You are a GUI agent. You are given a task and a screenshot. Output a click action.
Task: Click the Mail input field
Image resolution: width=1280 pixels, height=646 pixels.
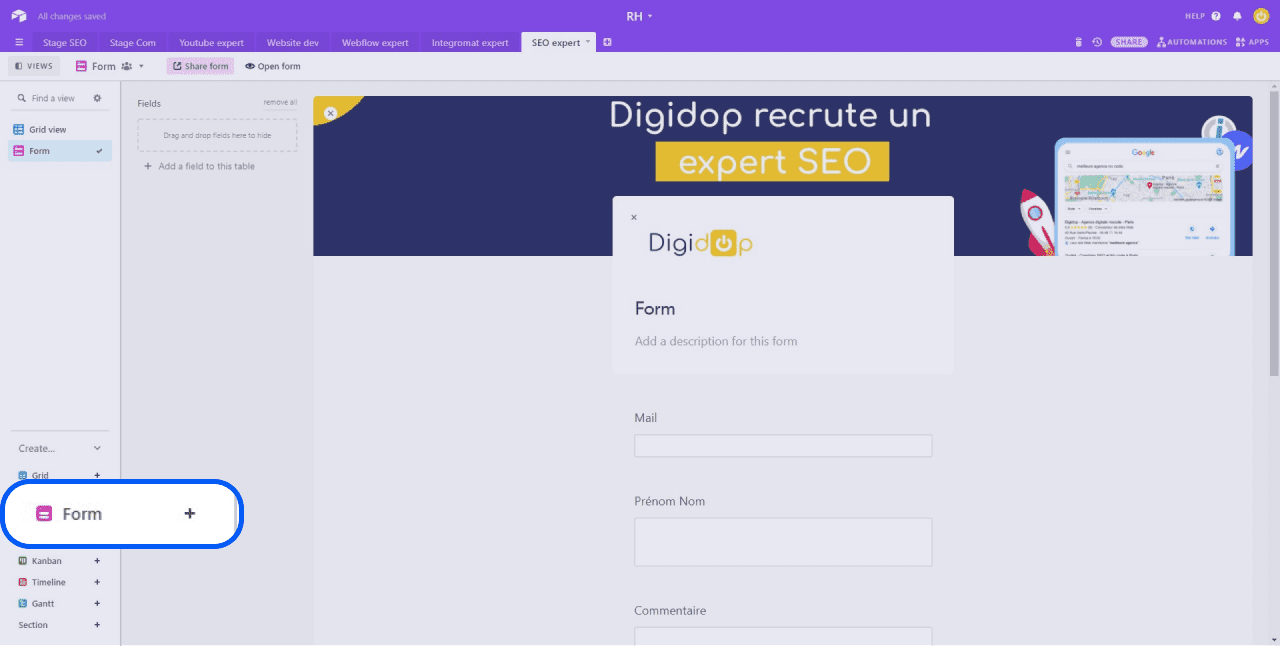click(783, 446)
